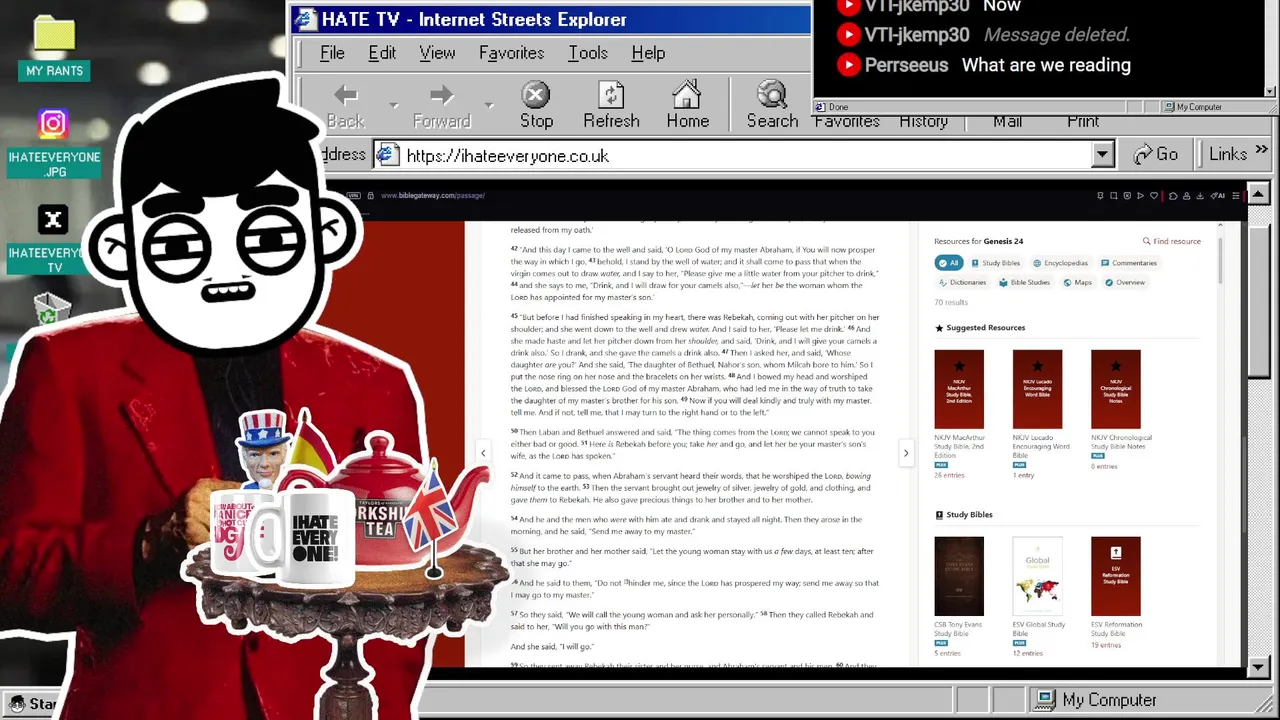Click the next chapter arrow right of passage

pos(906,453)
